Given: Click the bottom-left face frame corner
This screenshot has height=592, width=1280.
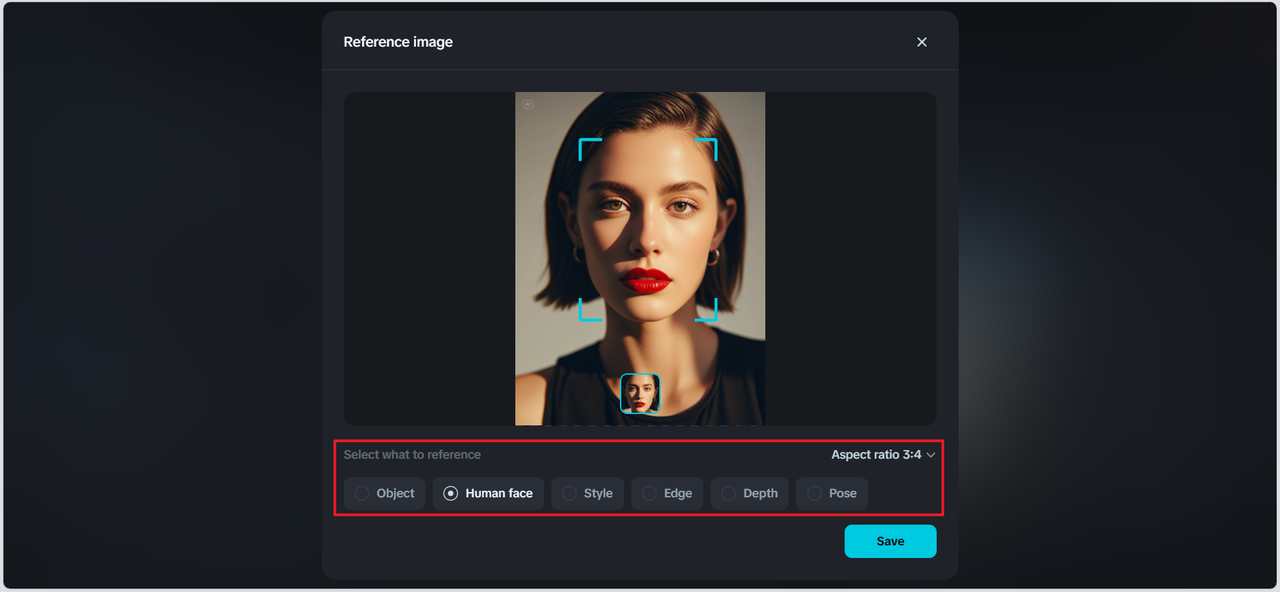Looking at the screenshot, I should coord(583,317).
